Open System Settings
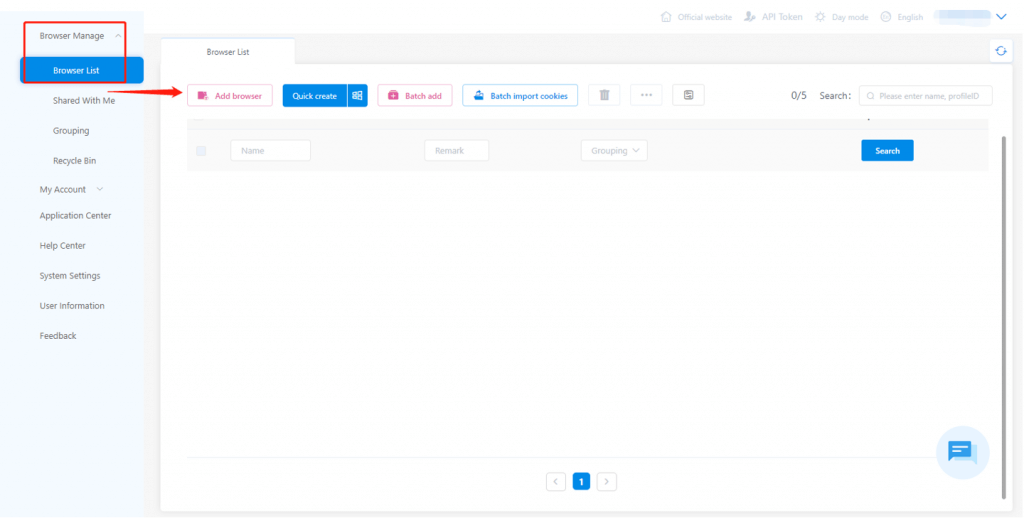Screen dimensions: 1024x518 [70, 276]
